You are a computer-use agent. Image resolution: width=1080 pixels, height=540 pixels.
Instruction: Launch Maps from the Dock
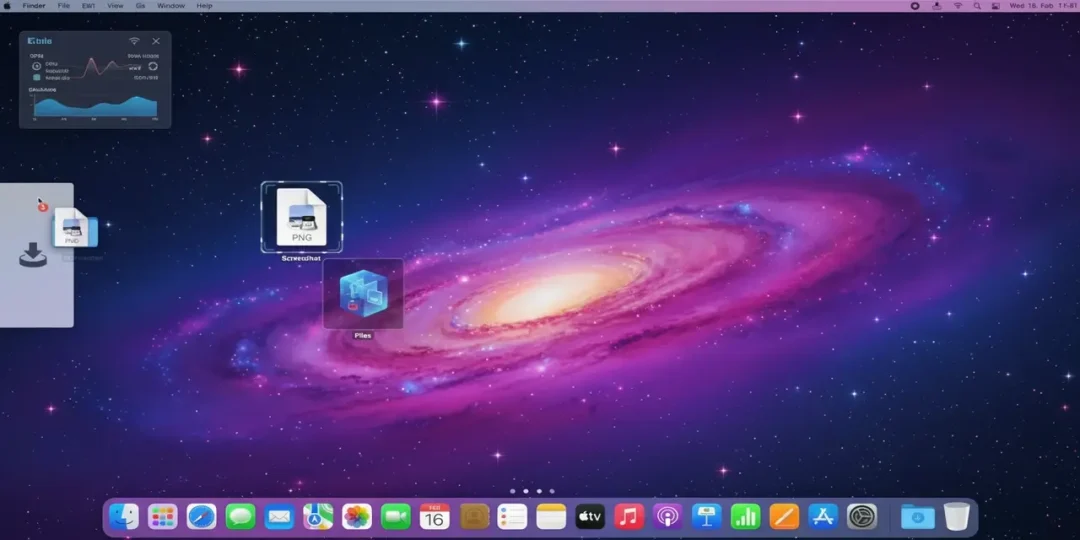(318, 517)
